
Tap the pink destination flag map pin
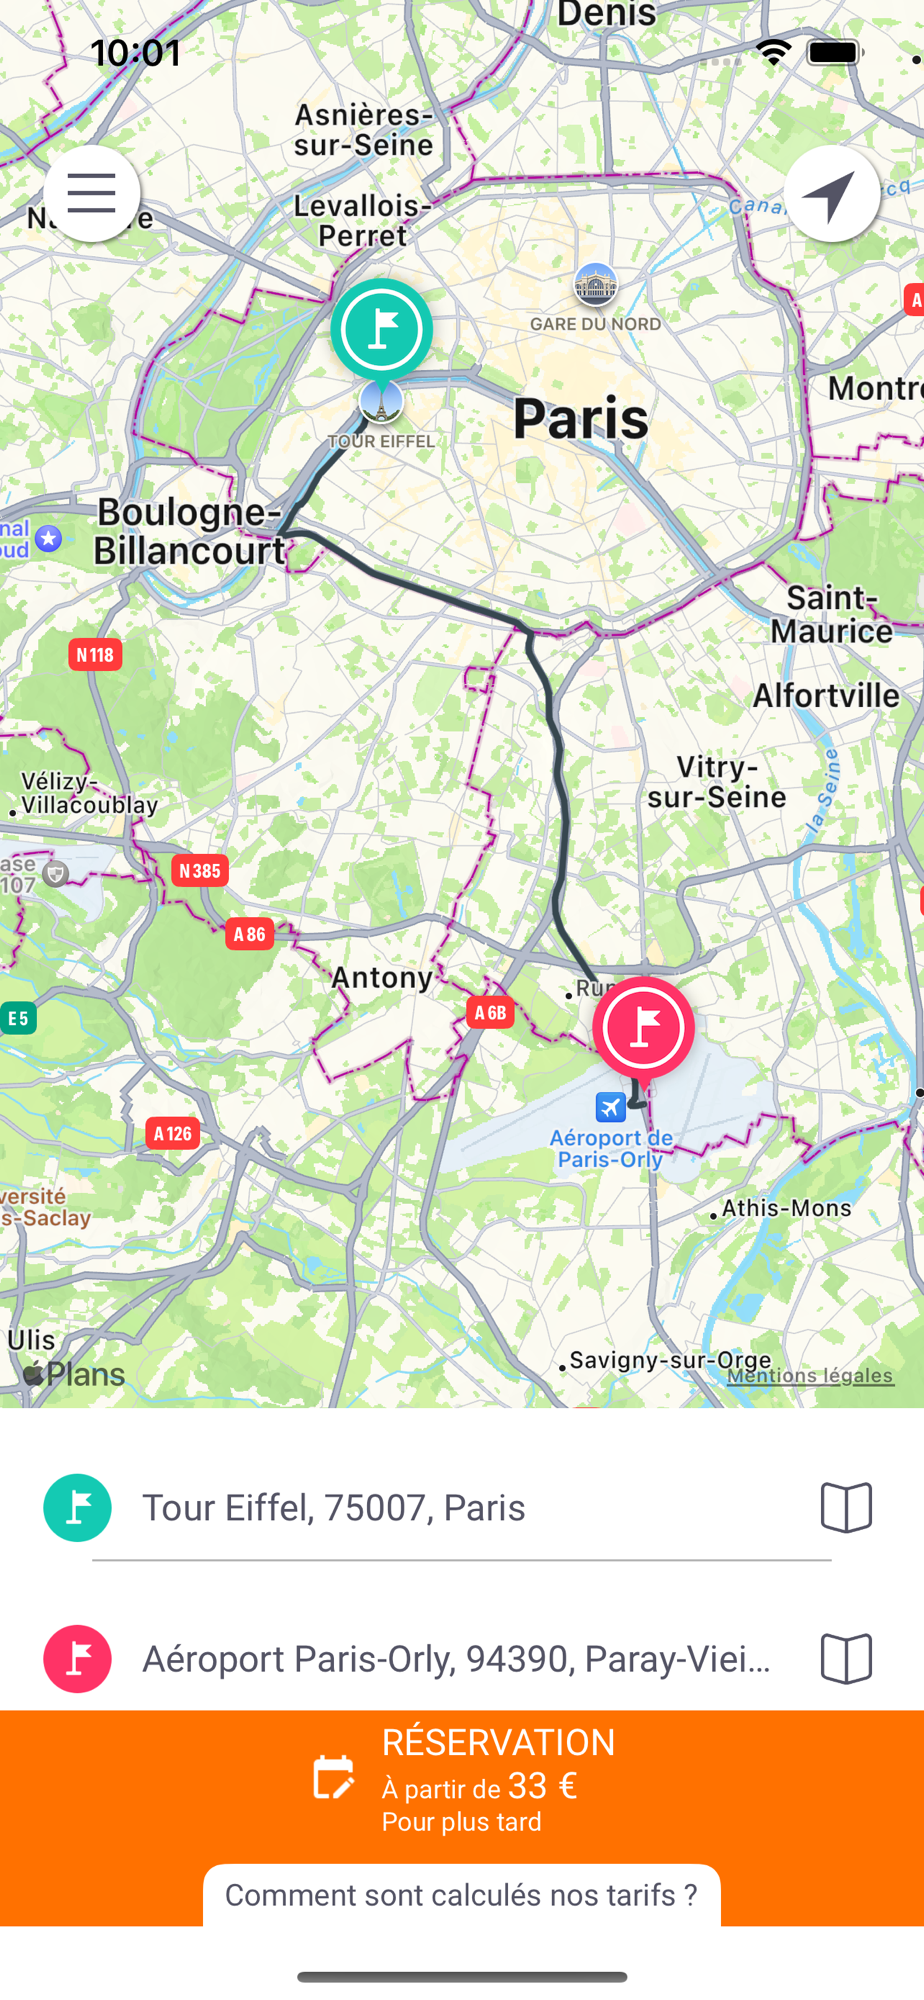point(643,1028)
